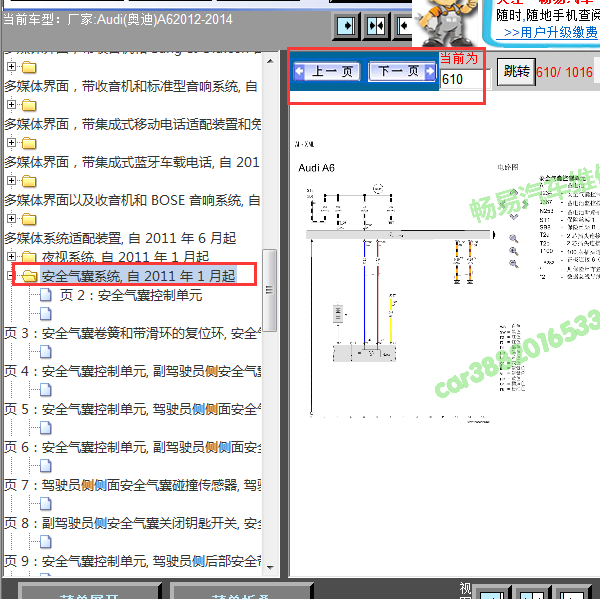Image resolution: width=600 pixels, height=599 pixels.
Task: Click the mechanic mascot image
Action: [446, 22]
